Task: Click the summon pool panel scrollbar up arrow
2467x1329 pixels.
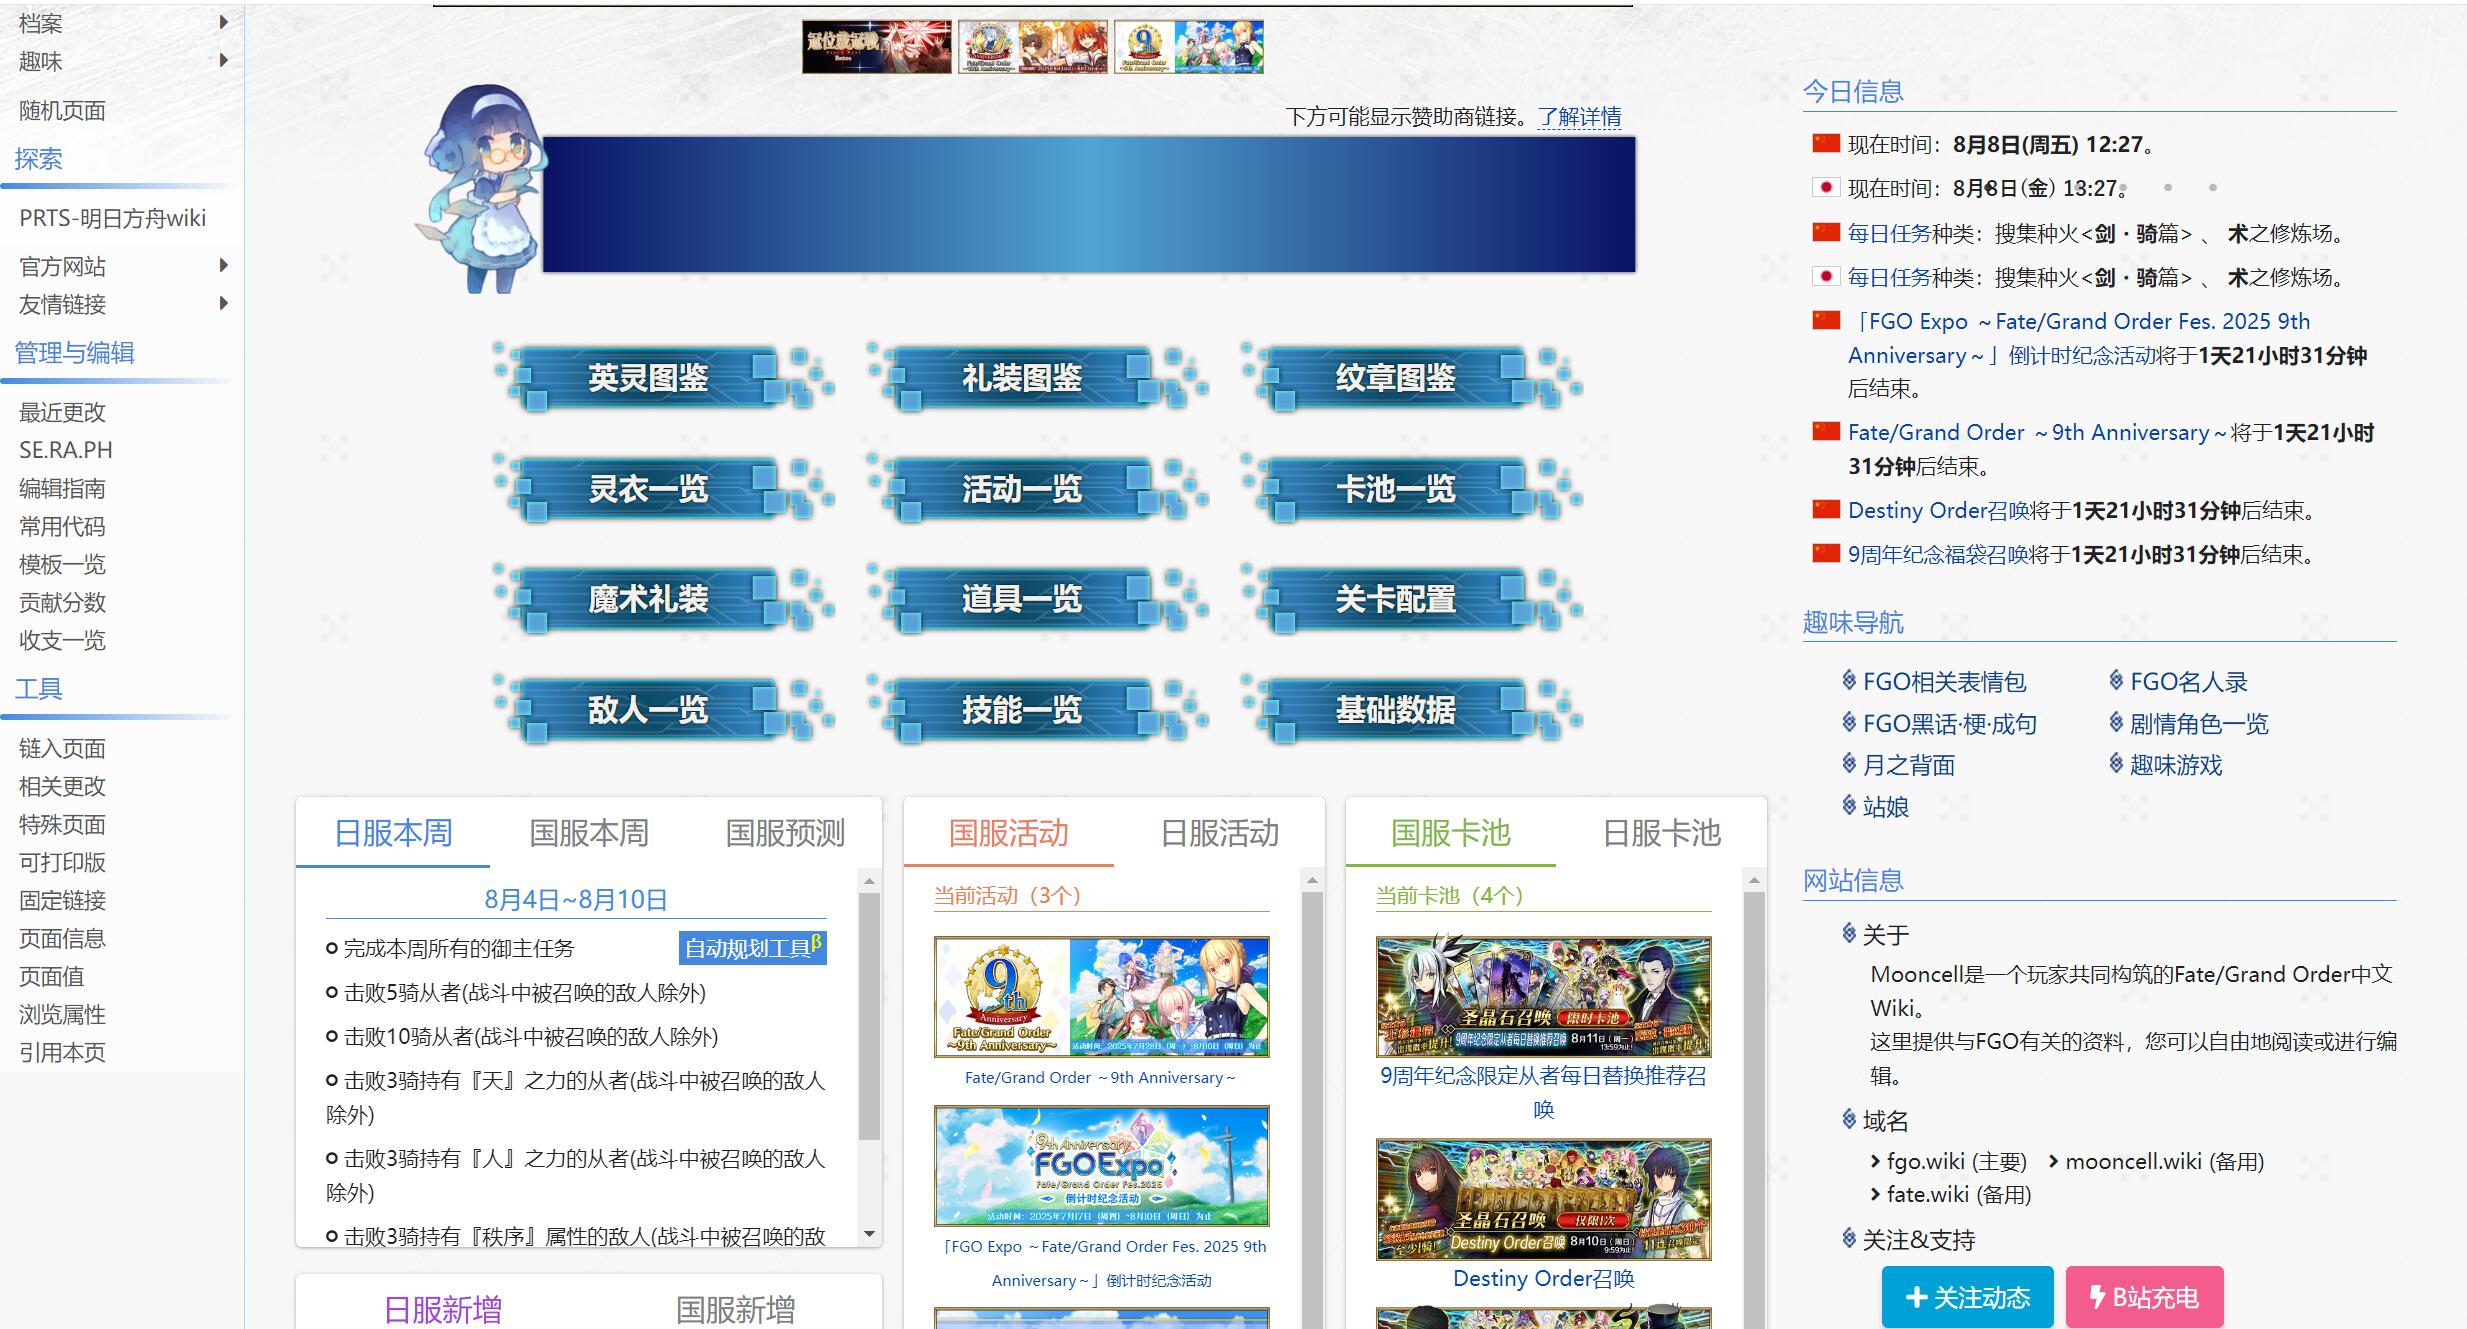Action: (x=1754, y=881)
